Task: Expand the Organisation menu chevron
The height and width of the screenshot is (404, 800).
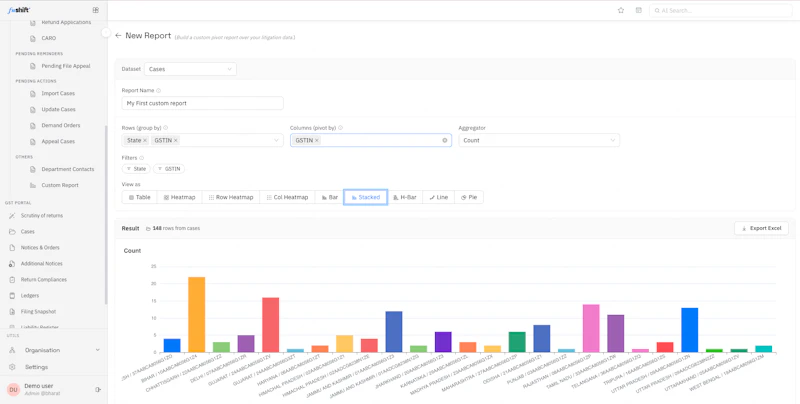Action: click(x=97, y=350)
